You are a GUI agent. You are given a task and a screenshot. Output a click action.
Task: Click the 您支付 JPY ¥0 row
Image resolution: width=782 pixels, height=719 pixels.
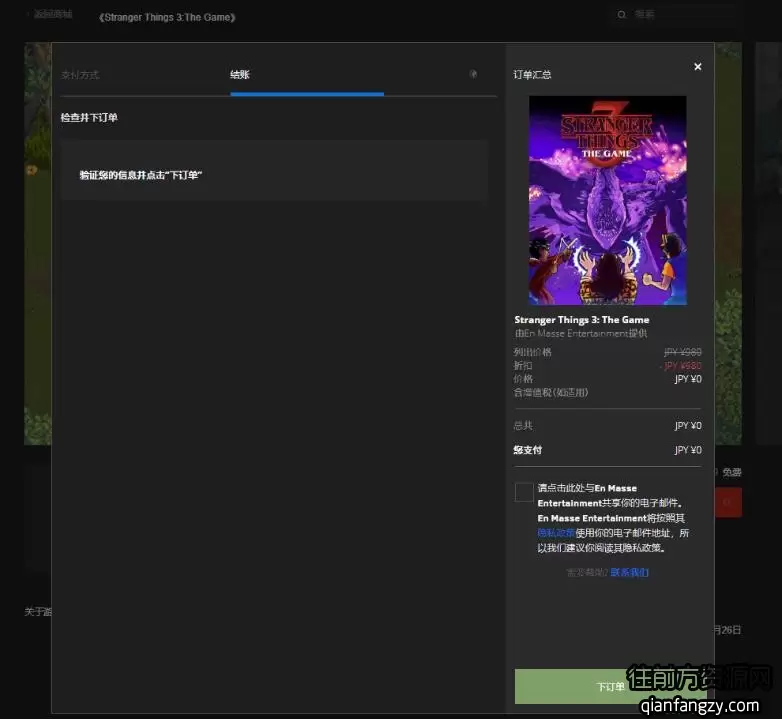[607, 450]
